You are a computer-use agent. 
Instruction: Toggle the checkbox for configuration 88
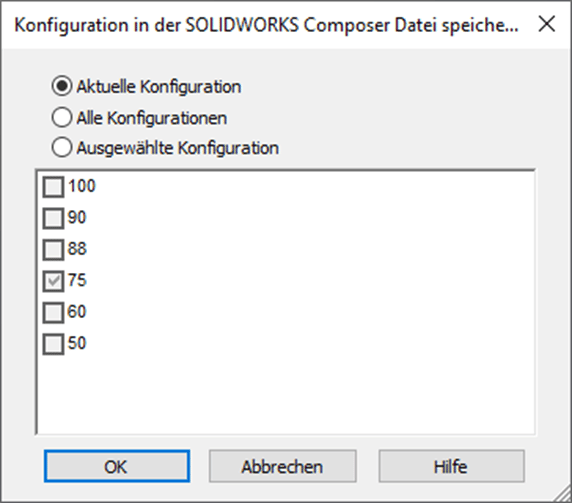tap(53, 249)
